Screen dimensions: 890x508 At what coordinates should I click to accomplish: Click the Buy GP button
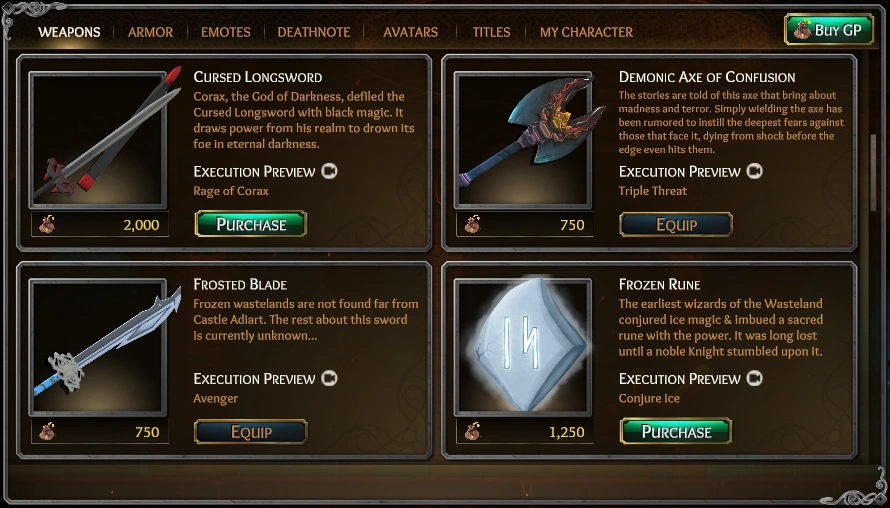829,30
